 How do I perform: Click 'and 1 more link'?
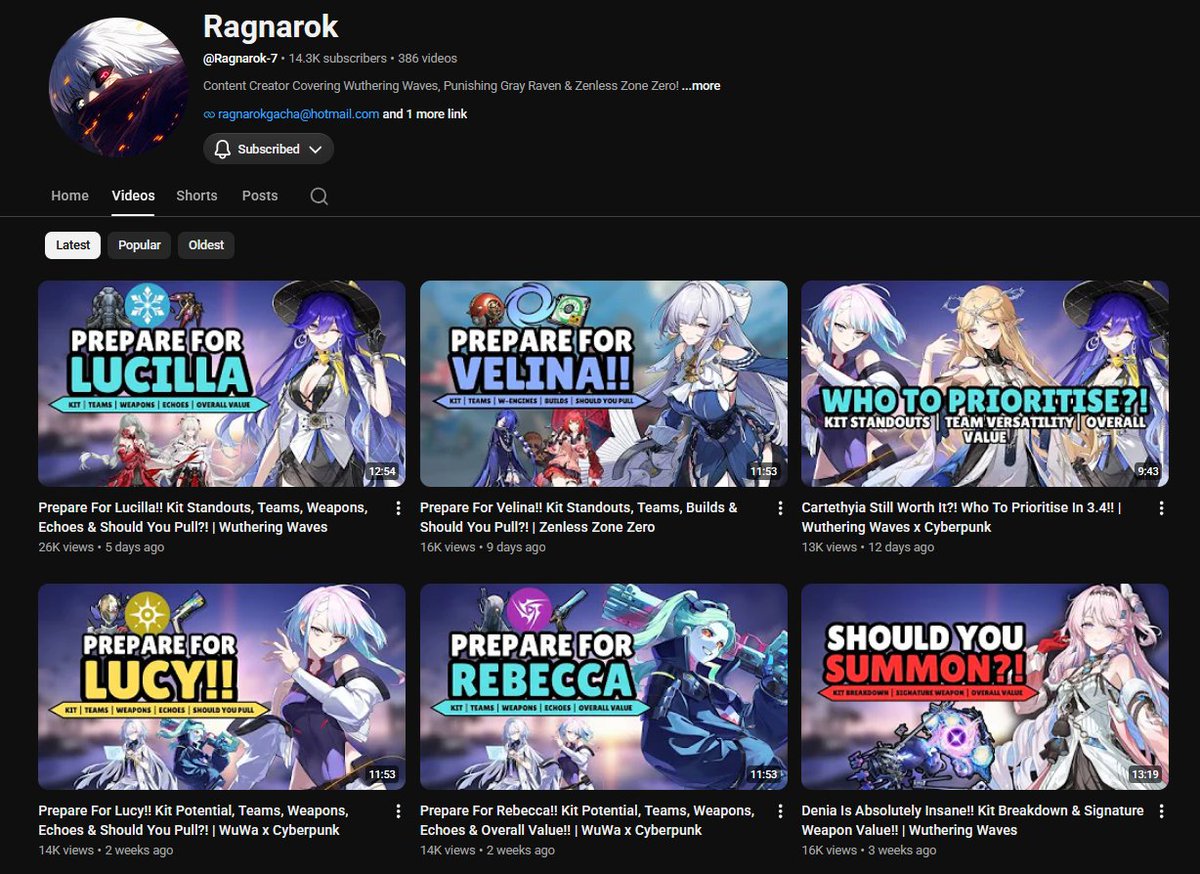click(425, 114)
